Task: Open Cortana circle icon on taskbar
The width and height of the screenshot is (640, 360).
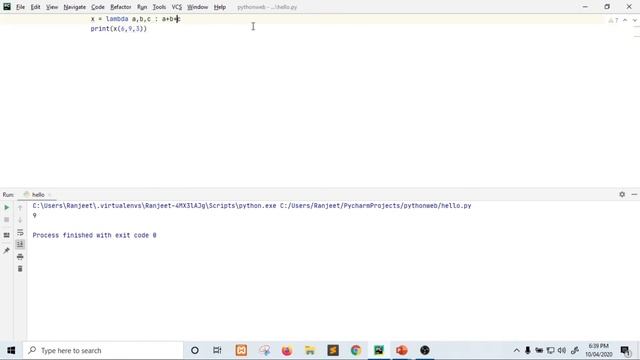Action: click(195, 350)
